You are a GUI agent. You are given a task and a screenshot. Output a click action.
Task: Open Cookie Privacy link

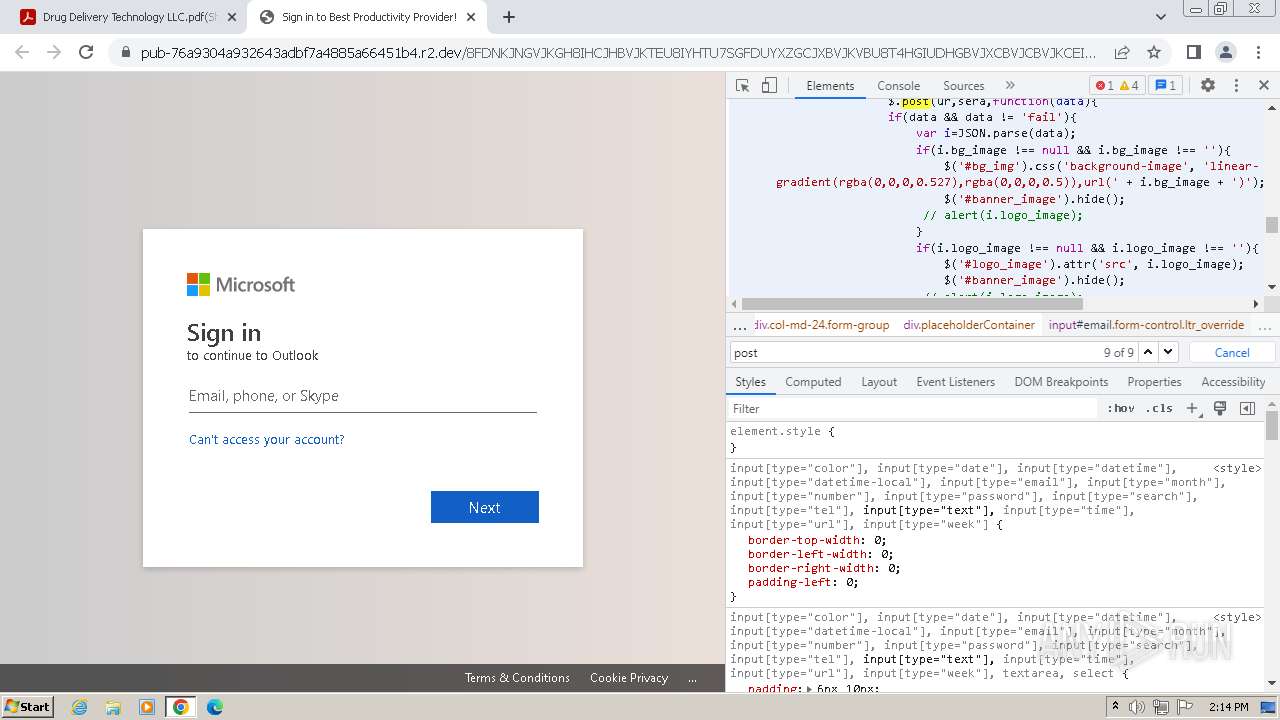(x=629, y=678)
